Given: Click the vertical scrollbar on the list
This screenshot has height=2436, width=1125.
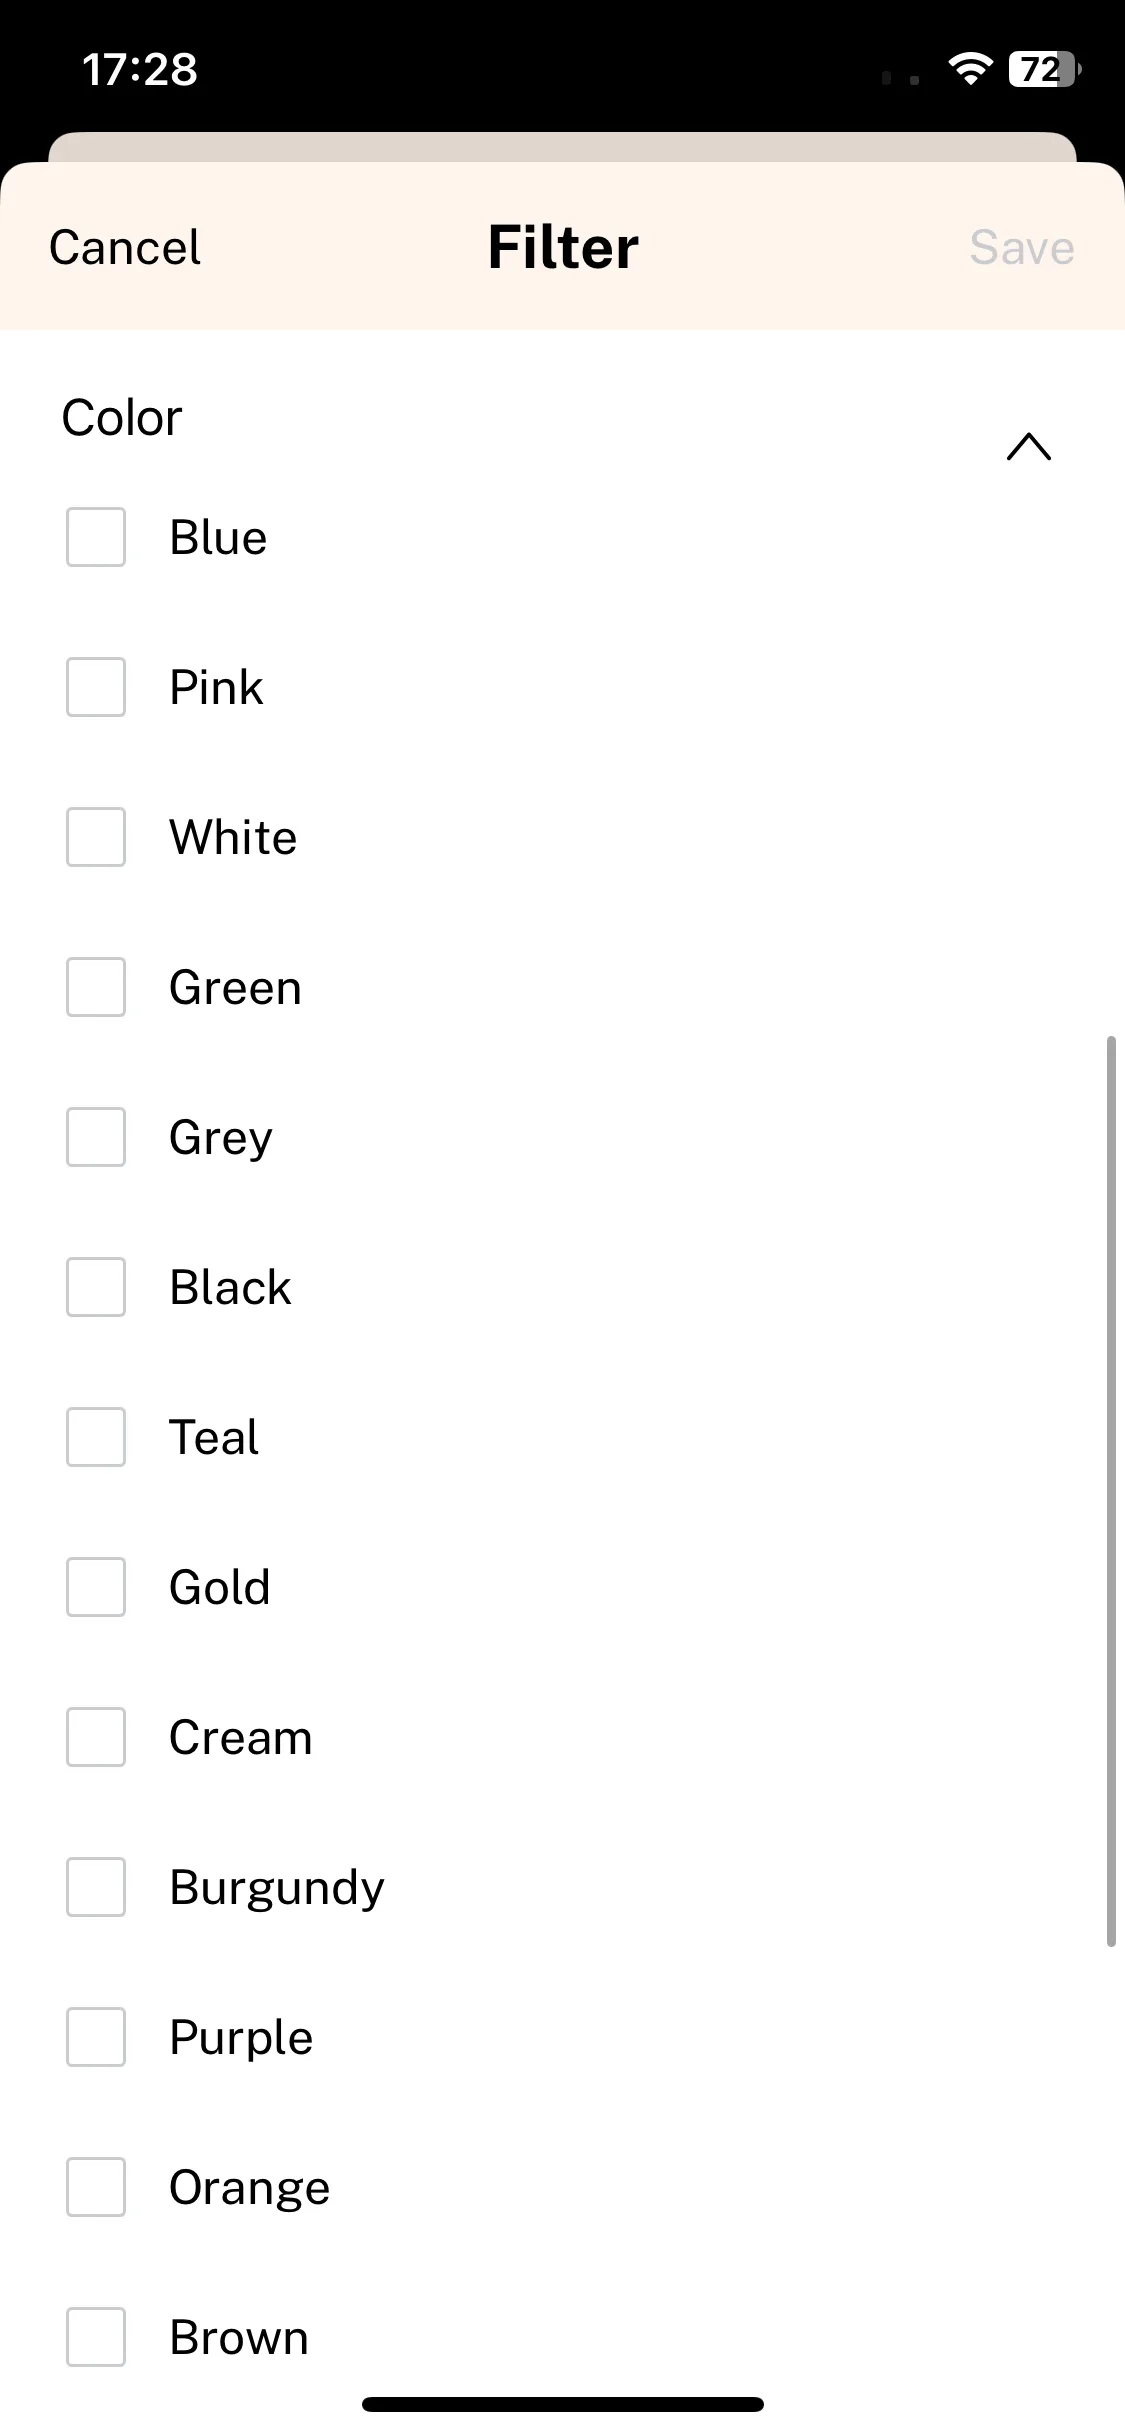Looking at the screenshot, I should tap(1111, 1491).
